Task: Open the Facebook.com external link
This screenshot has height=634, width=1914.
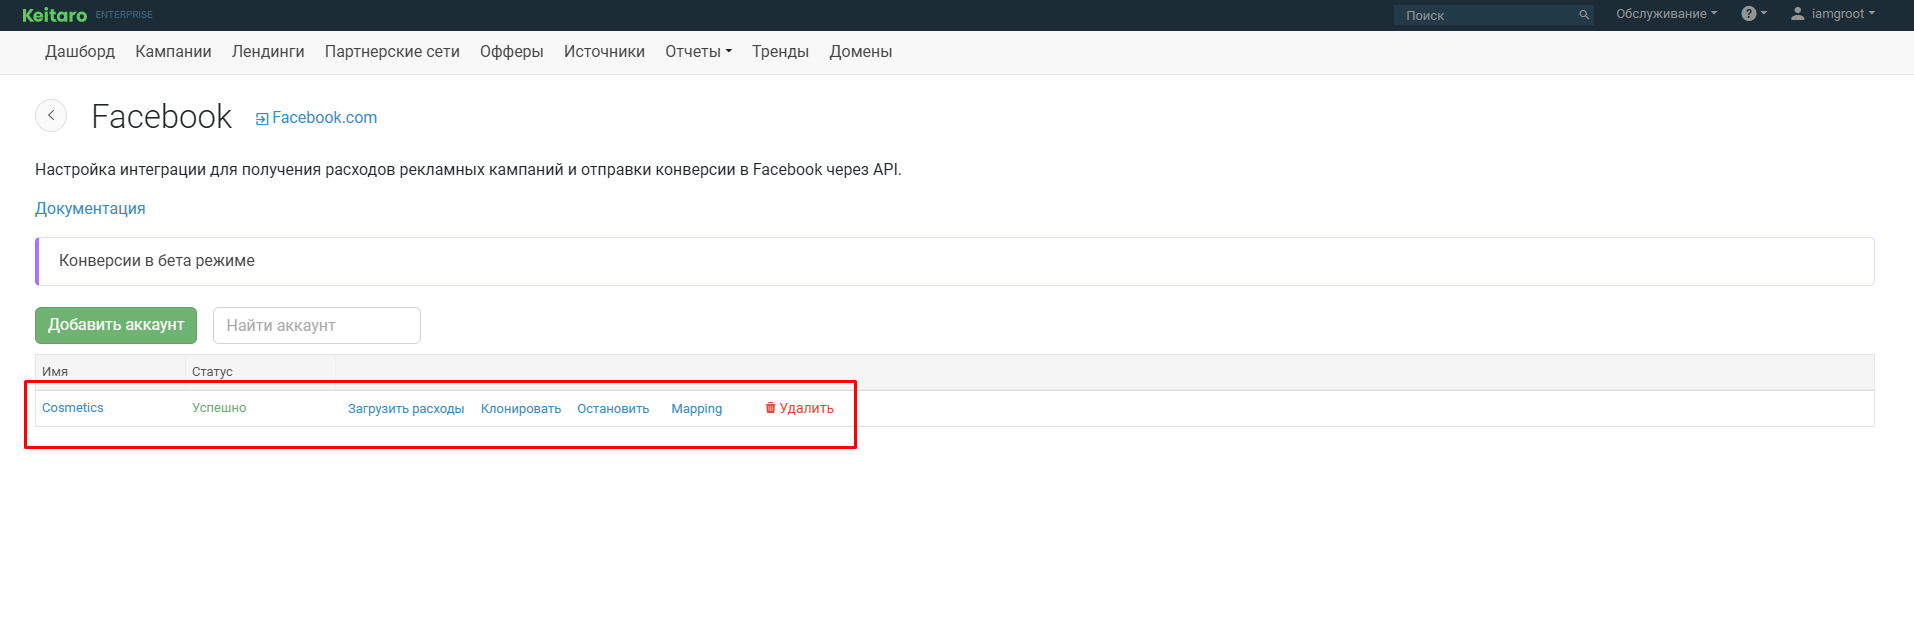Action: click(316, 118)
